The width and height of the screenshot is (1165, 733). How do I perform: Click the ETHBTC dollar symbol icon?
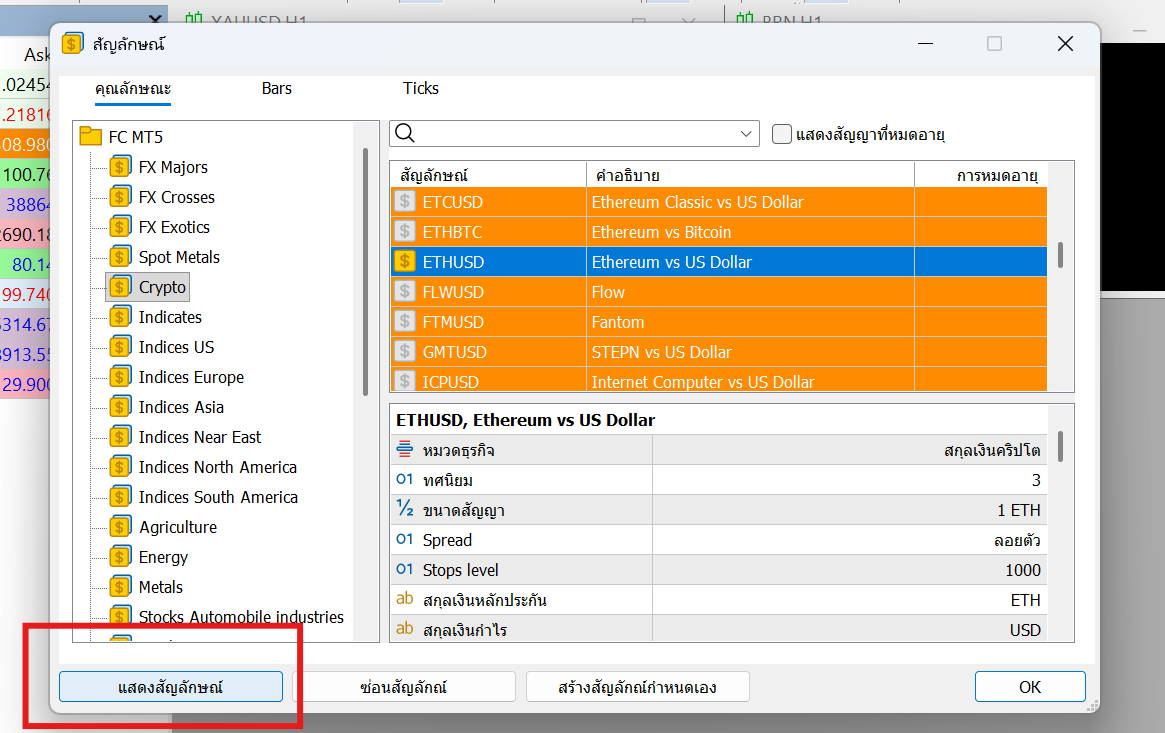point(405,232)
